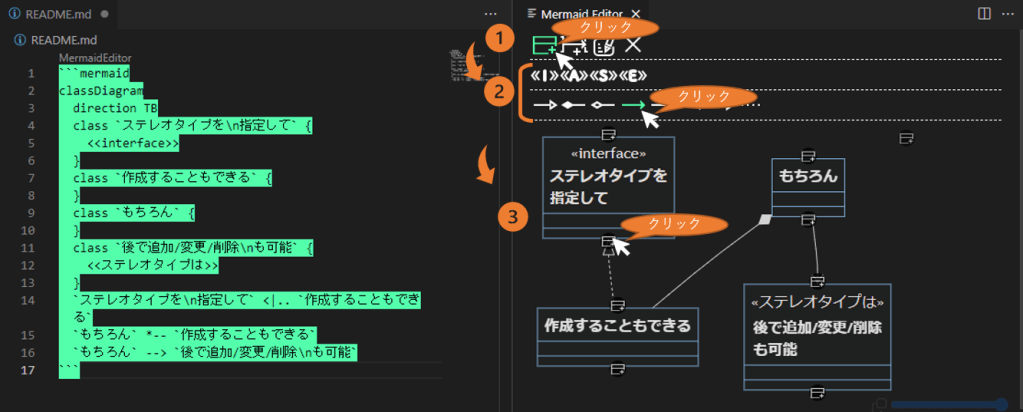Select the «I» interface stereotype

[543, 76]
